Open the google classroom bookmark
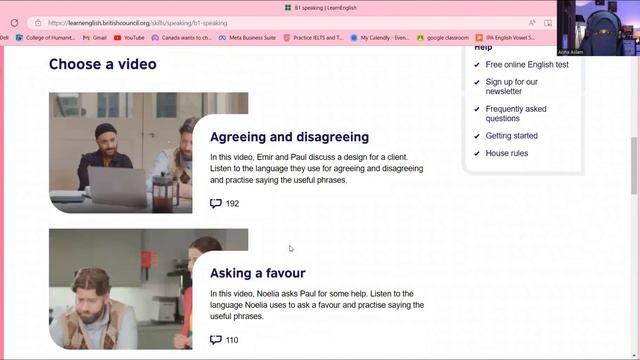640x360 pixels. (443, 38)
